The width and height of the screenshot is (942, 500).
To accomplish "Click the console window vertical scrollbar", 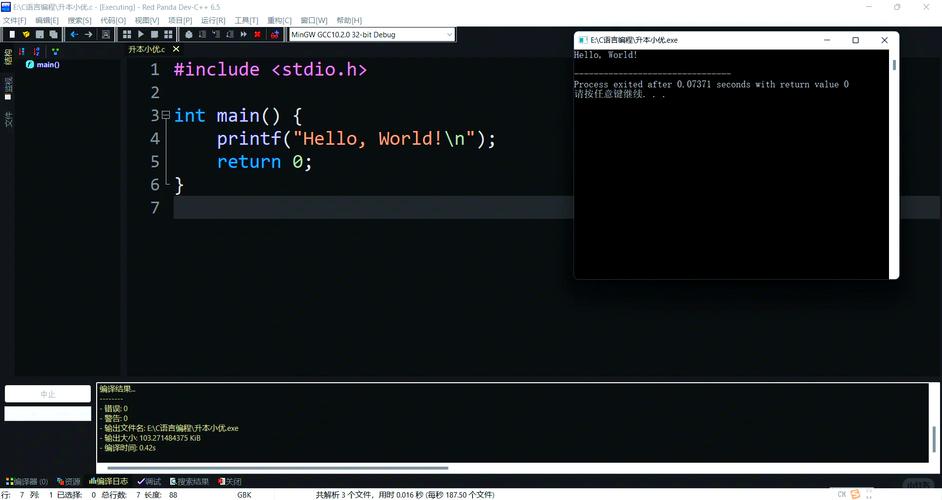I will coord(894,65).
